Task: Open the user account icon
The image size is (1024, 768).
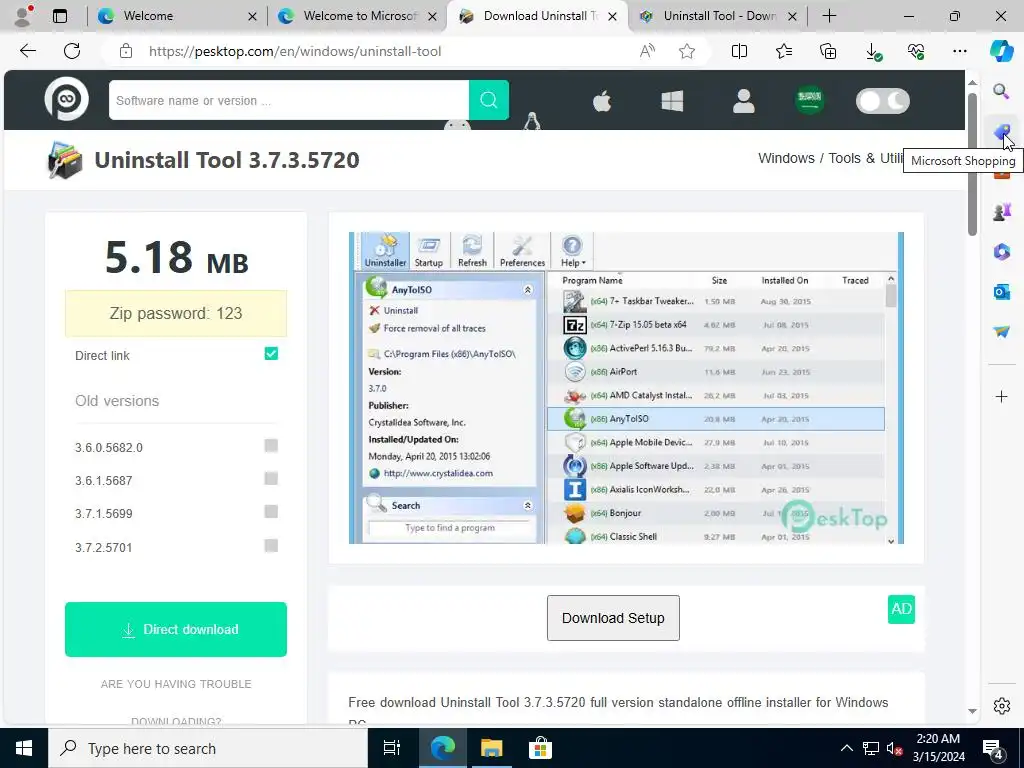Action: pos(743,101)
